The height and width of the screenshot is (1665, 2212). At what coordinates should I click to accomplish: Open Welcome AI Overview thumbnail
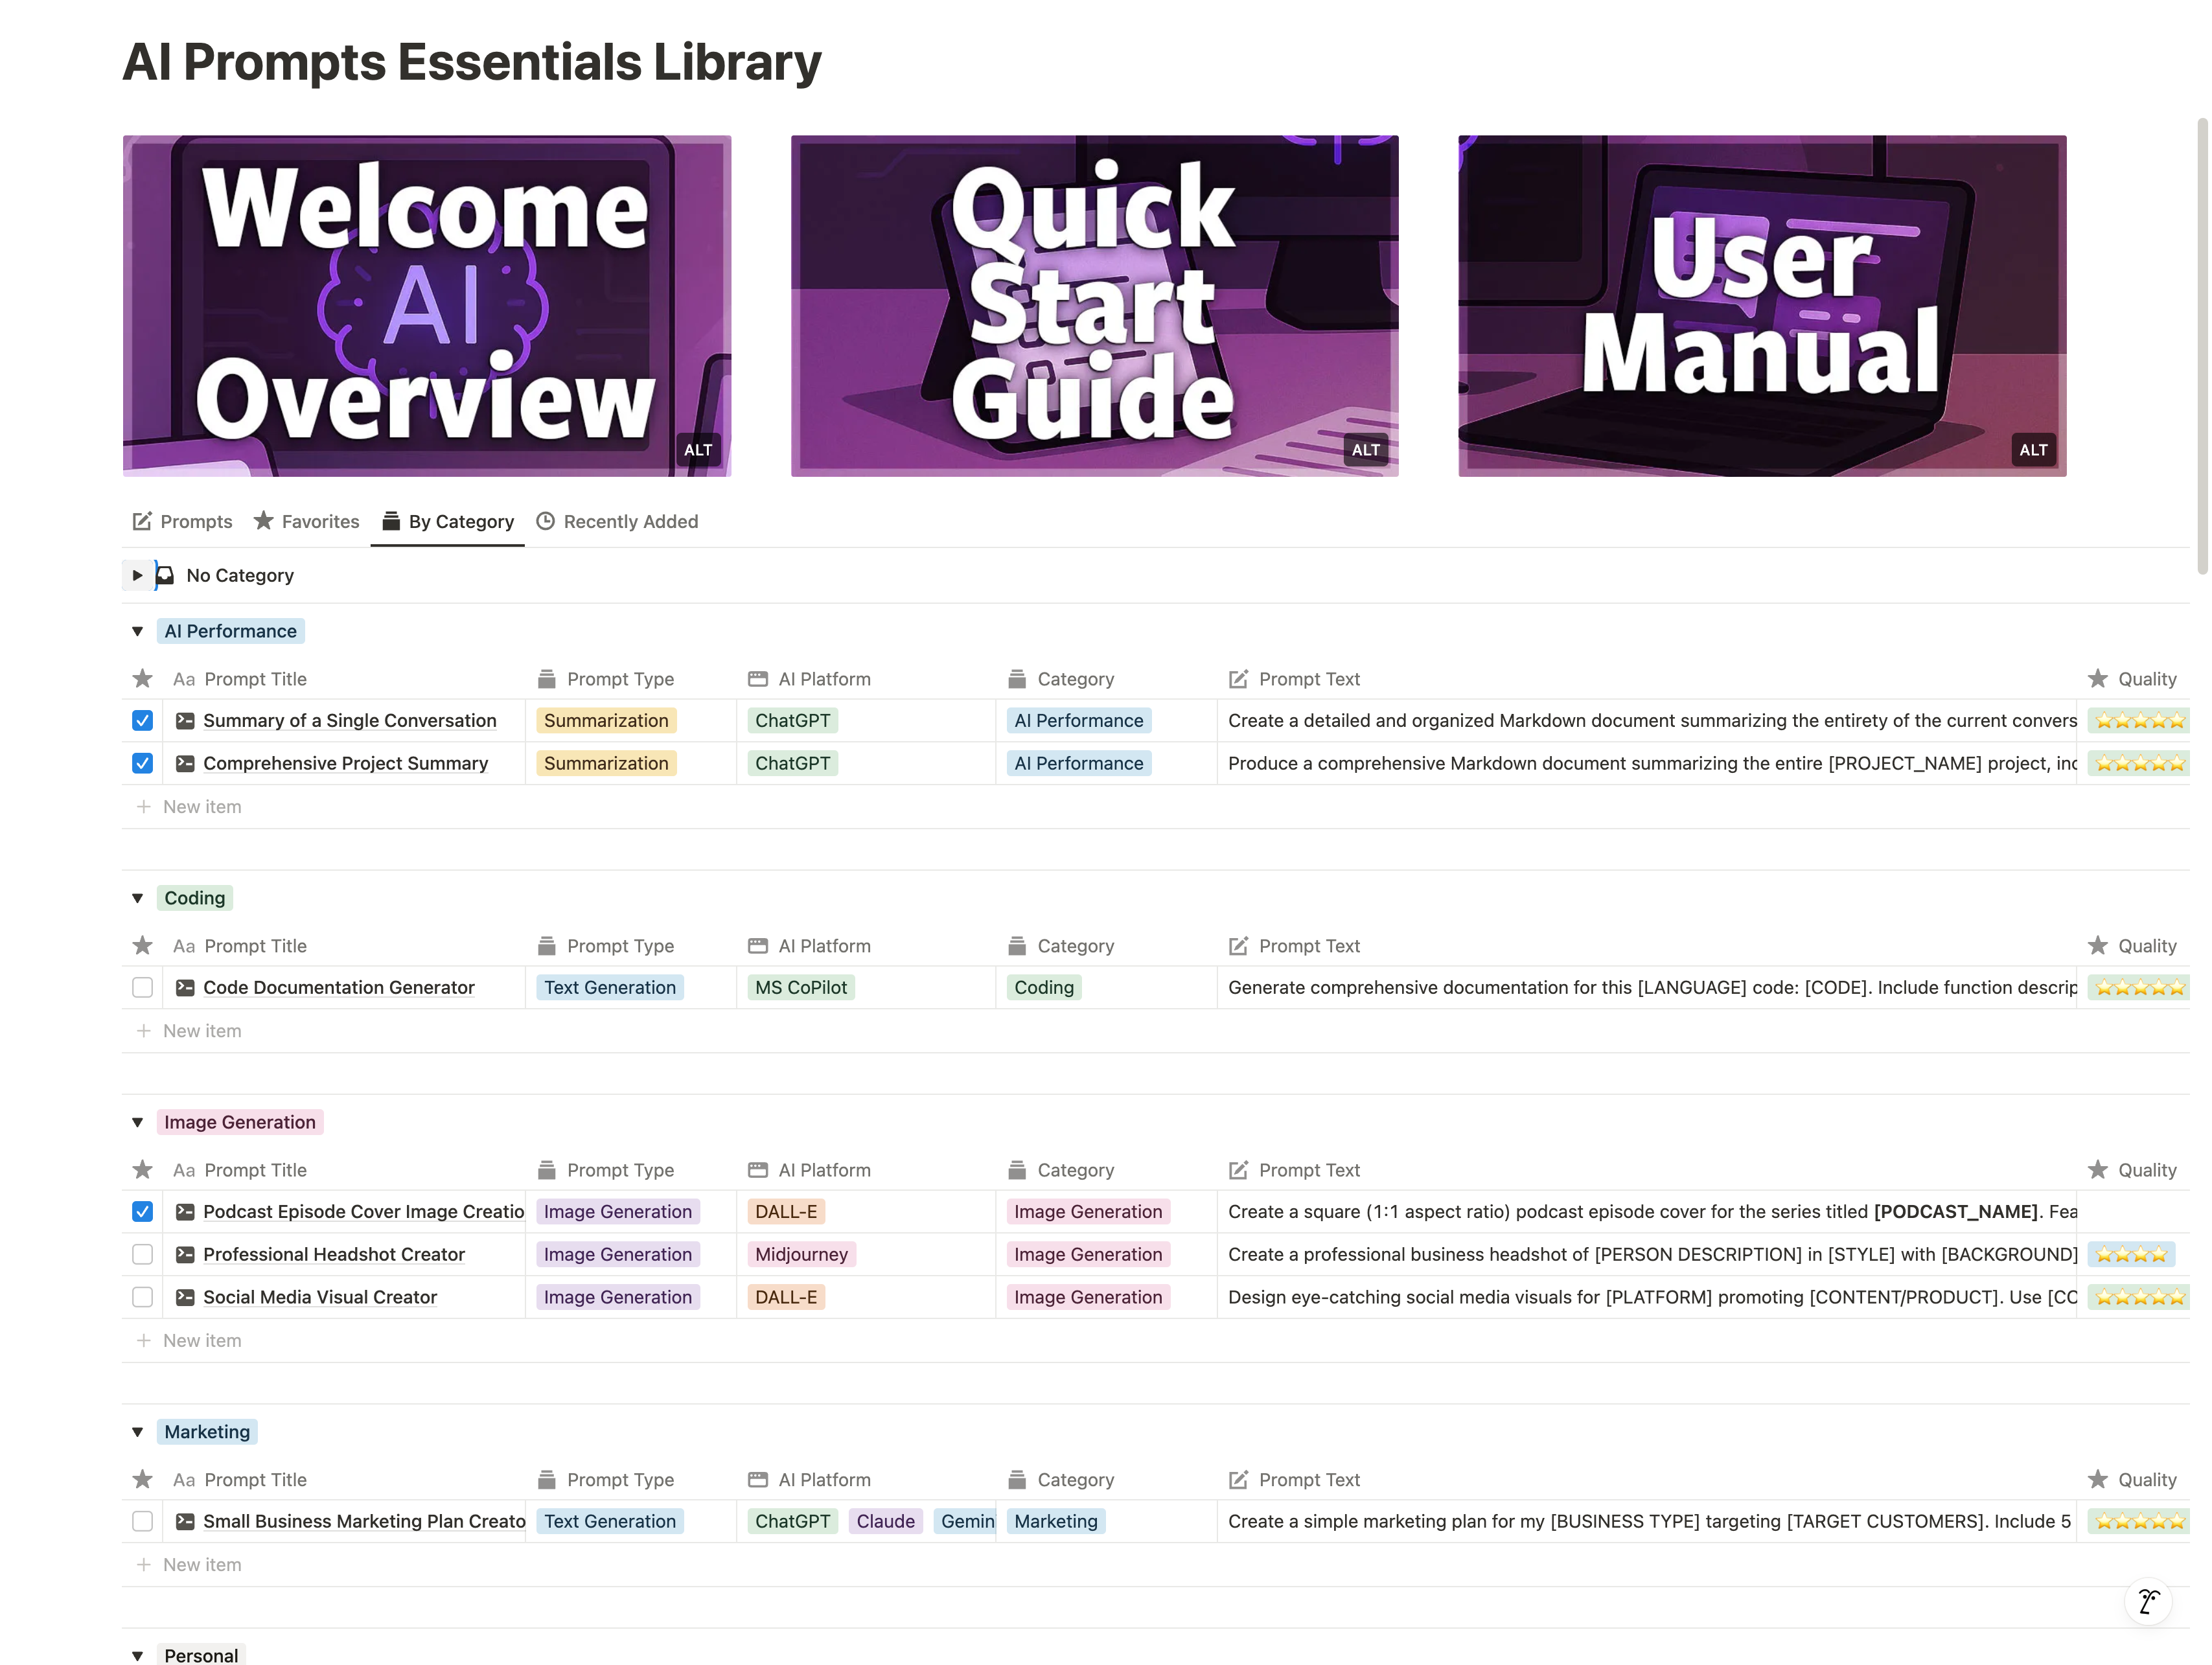point(427,306)
